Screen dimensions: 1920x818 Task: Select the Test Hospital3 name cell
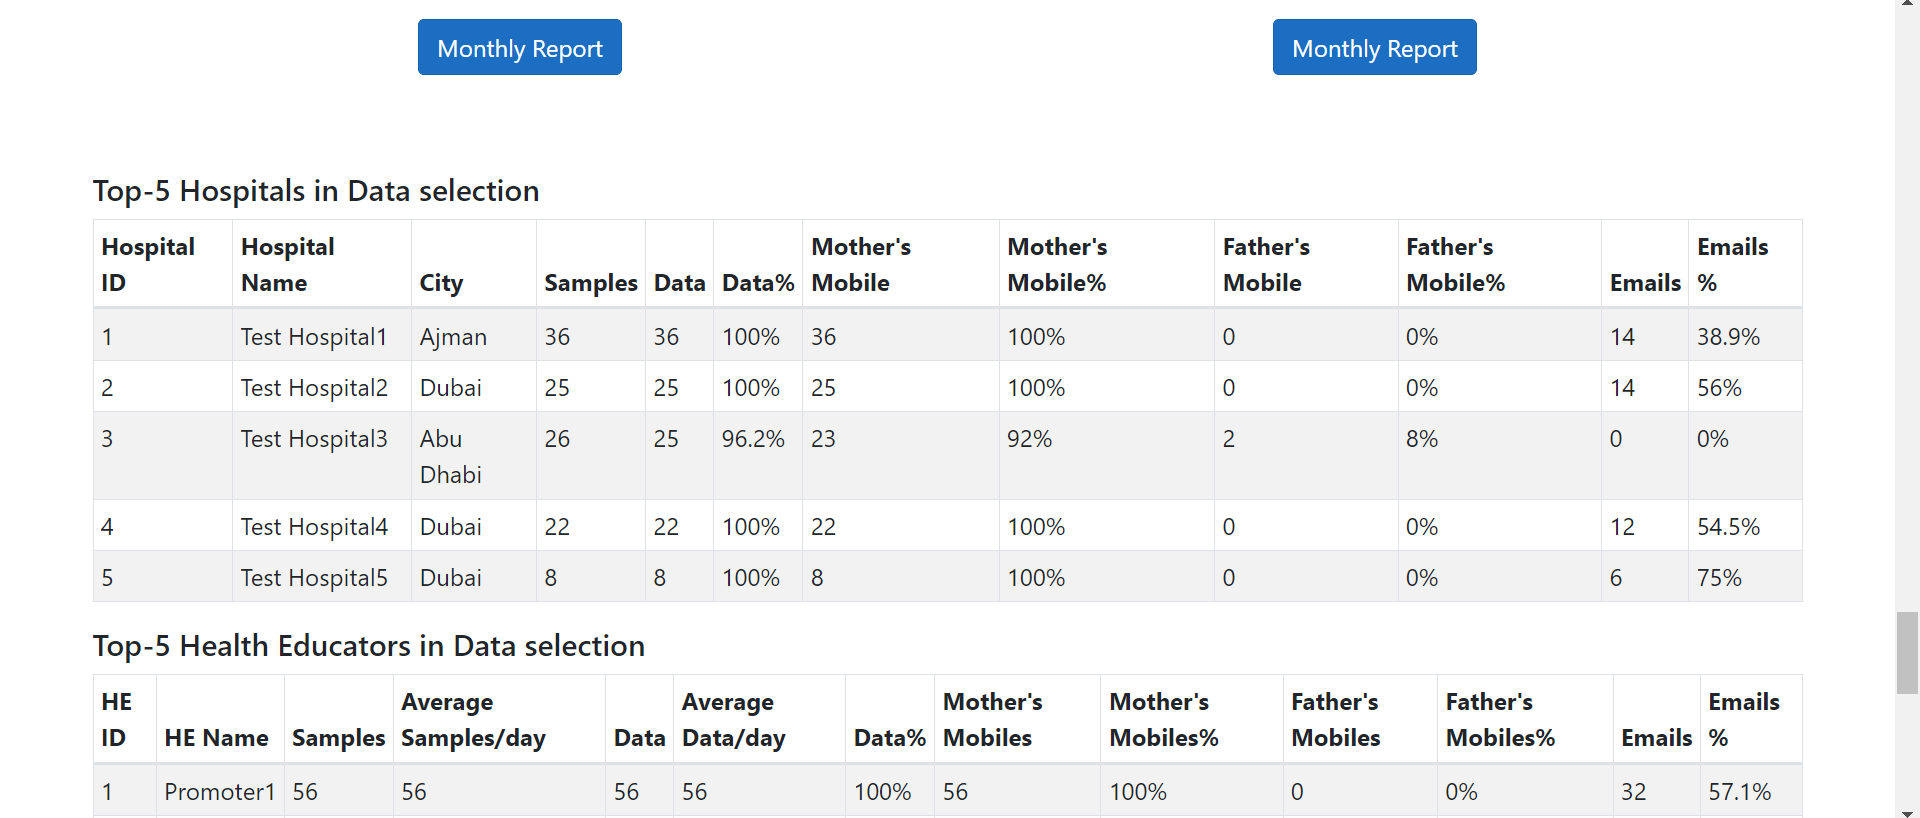pos(313,439)
